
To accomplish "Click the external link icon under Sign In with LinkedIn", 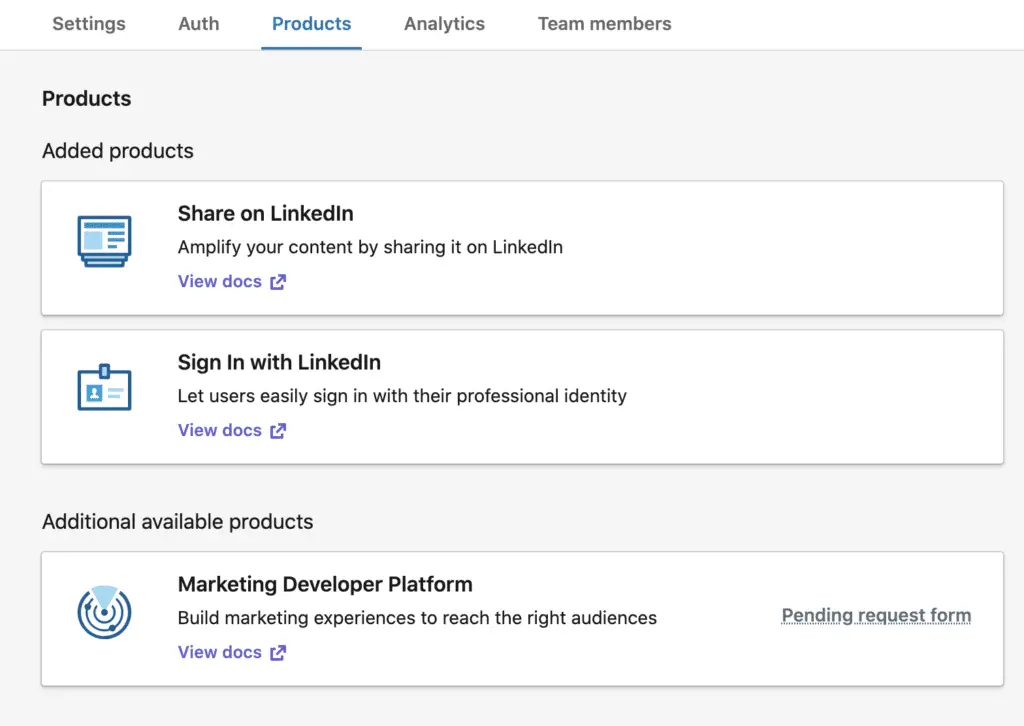I will click(x=278, y=431).
